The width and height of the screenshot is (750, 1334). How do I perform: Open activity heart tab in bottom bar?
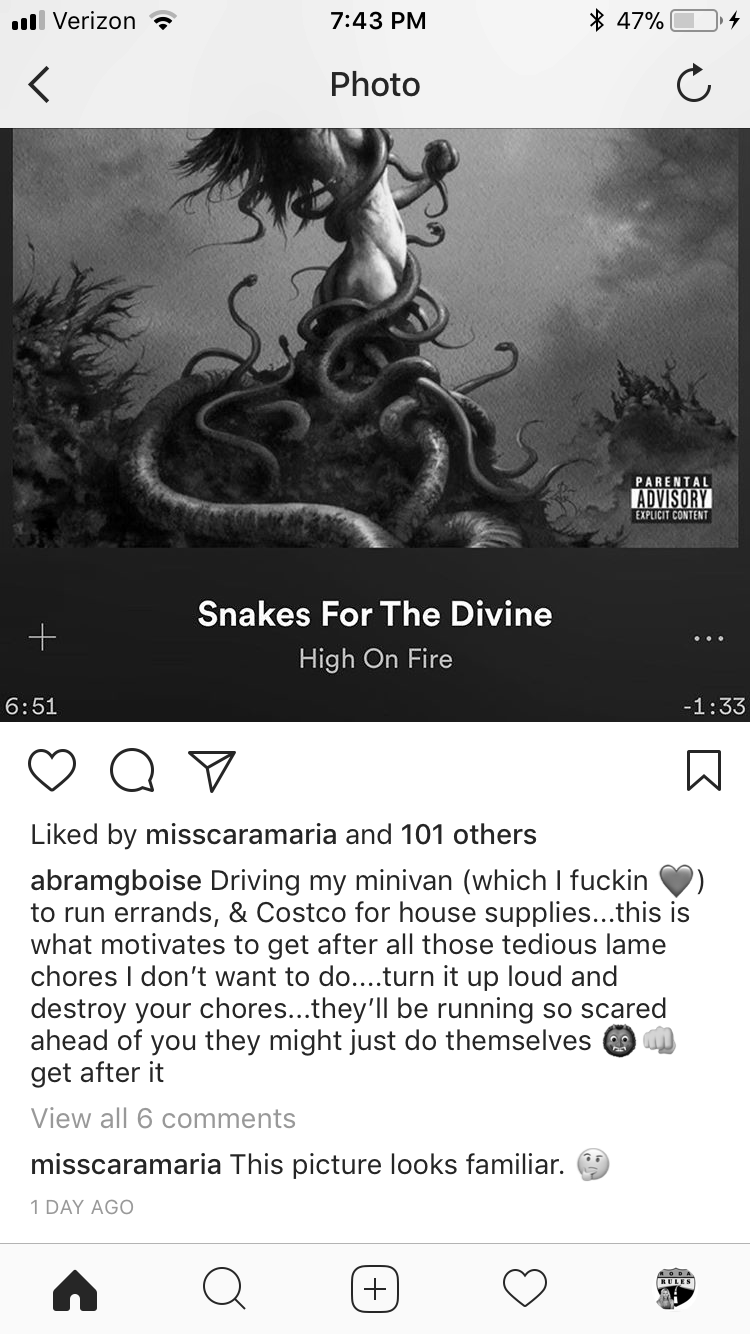tap(525, 1288)
